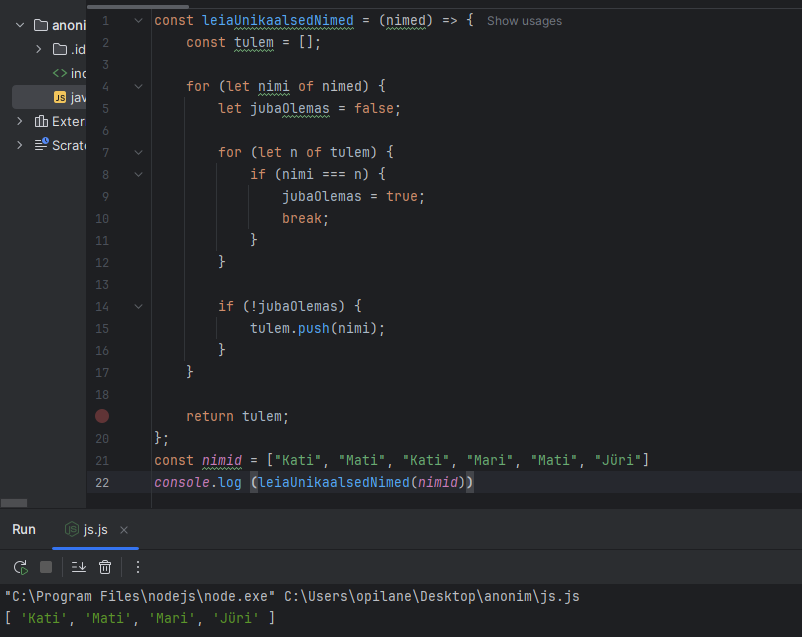
Task: Open the Run toolbar more options menu
Action: click(138, 567)
